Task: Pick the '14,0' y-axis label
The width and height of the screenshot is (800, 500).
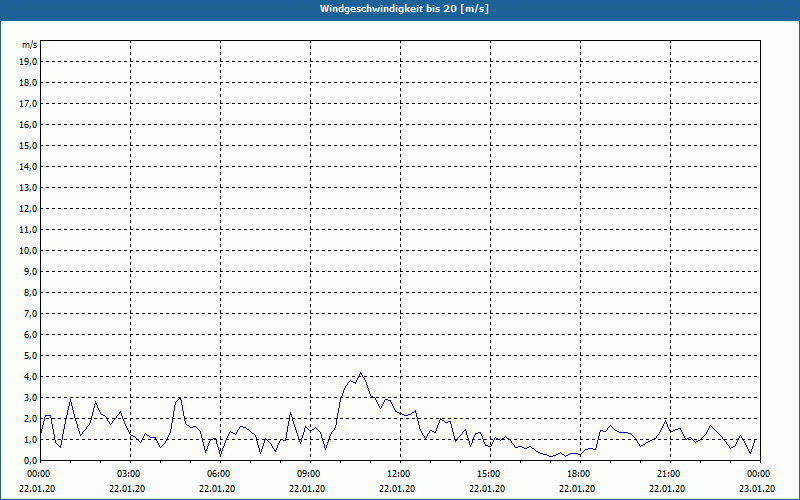Action: [29, 166]
